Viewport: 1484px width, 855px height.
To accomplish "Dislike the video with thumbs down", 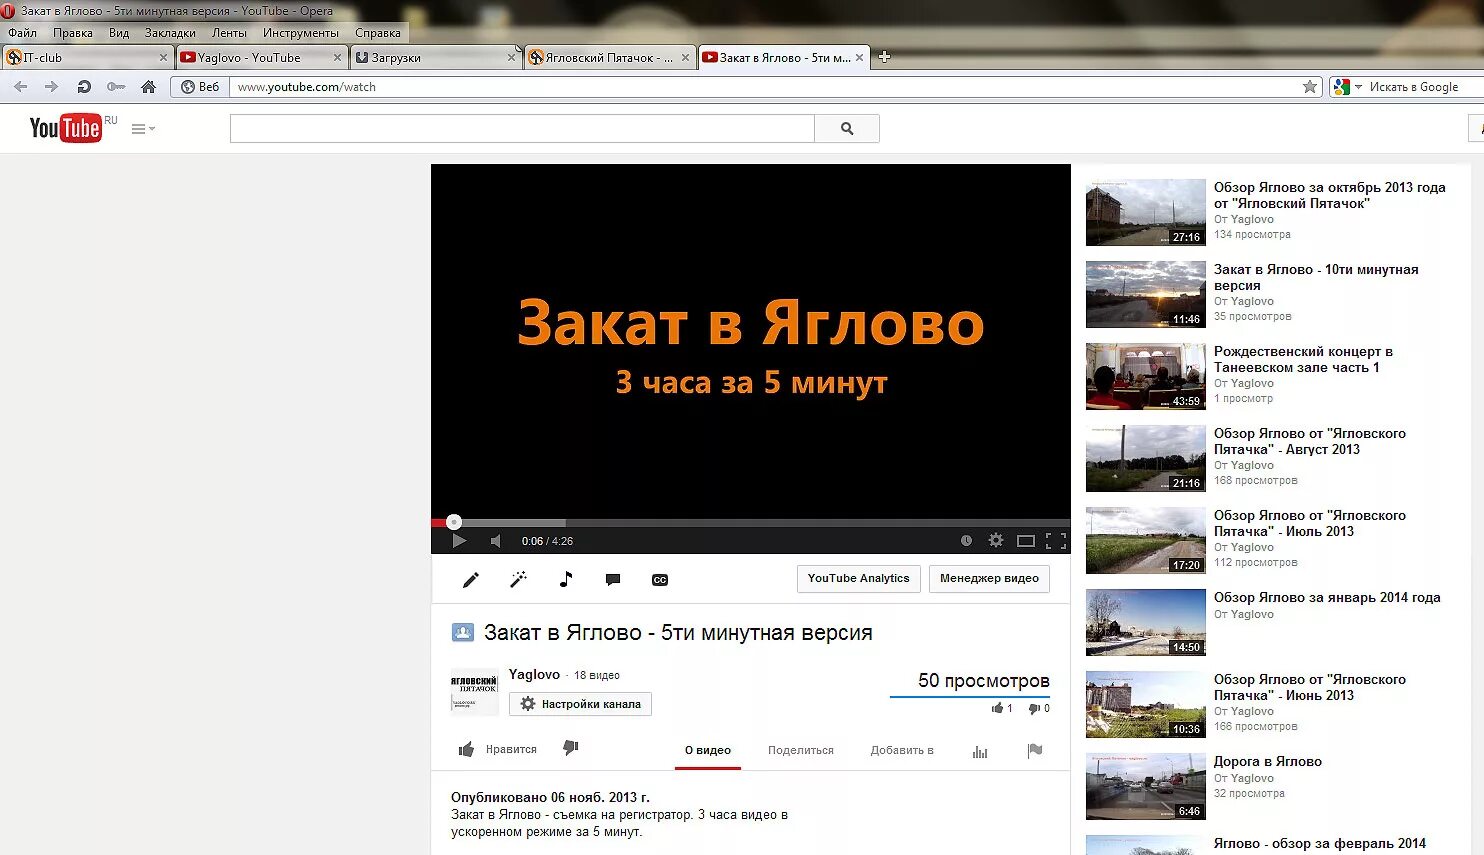I will point(571,748).
